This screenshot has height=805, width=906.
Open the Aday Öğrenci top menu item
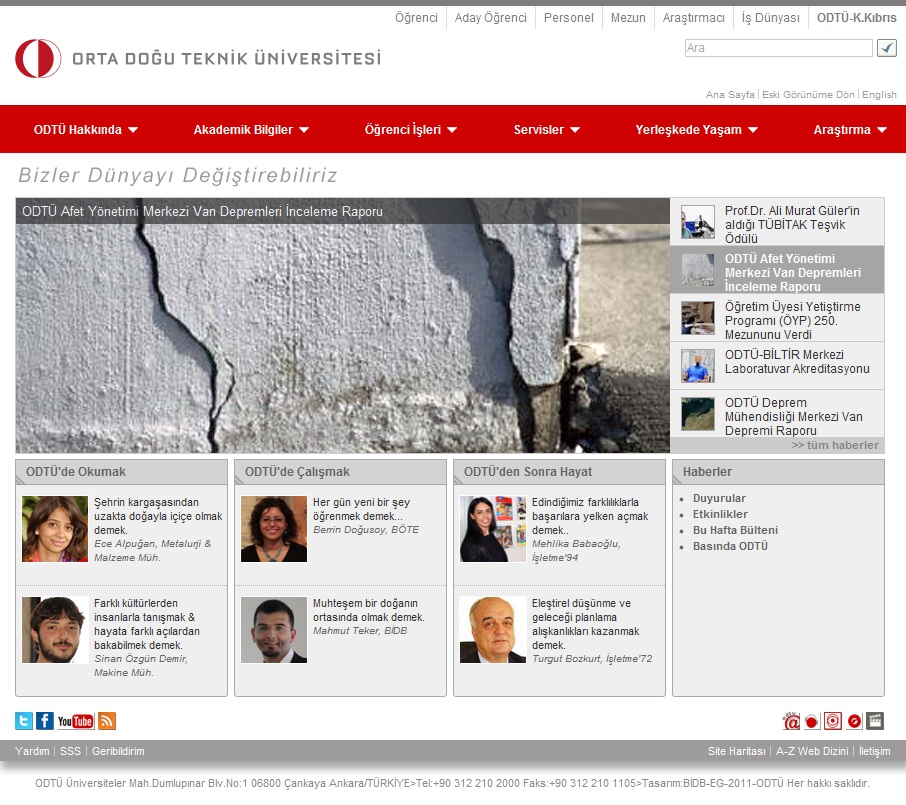[491, 18]
